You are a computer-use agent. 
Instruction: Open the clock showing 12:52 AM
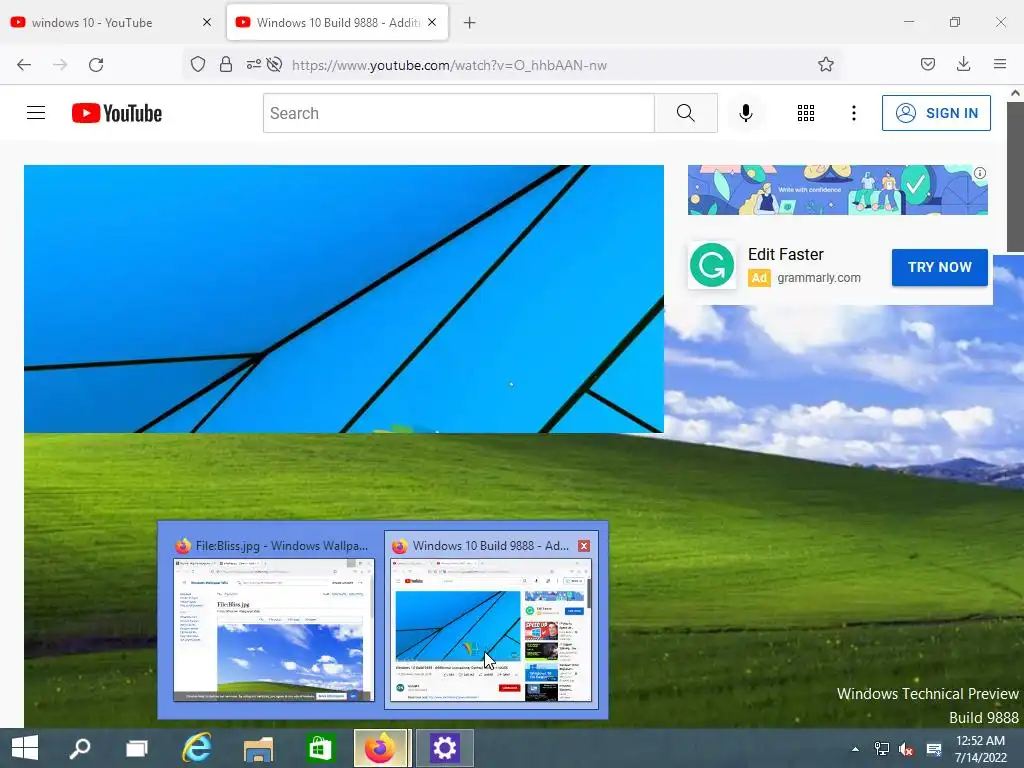(x=980, y=749)
